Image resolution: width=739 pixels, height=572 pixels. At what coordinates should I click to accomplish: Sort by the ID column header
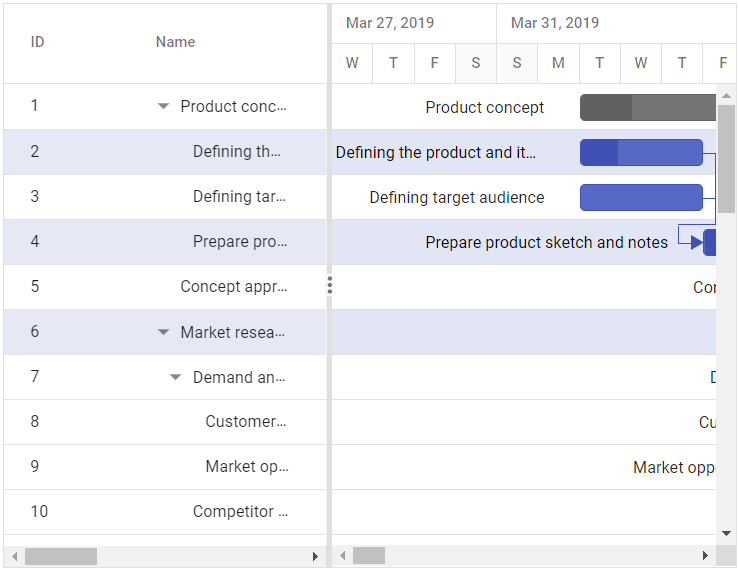37,42
